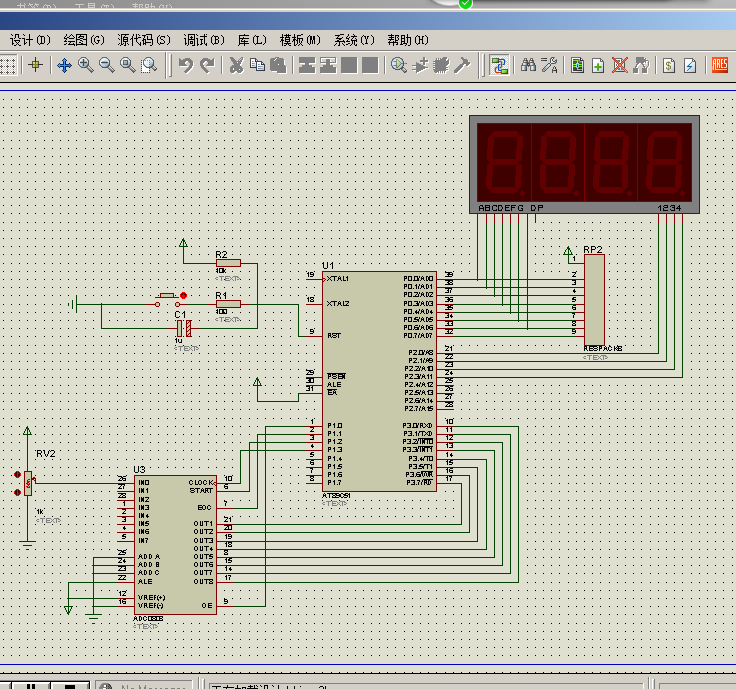Toggle the wire autorouter icon

[499, 65]
